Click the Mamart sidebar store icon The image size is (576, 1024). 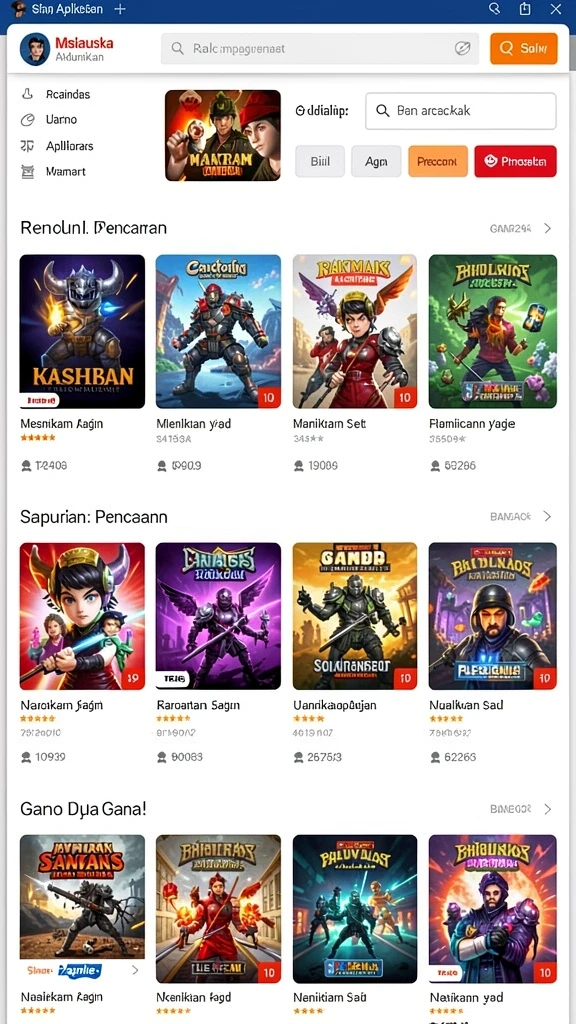(27, 172)
